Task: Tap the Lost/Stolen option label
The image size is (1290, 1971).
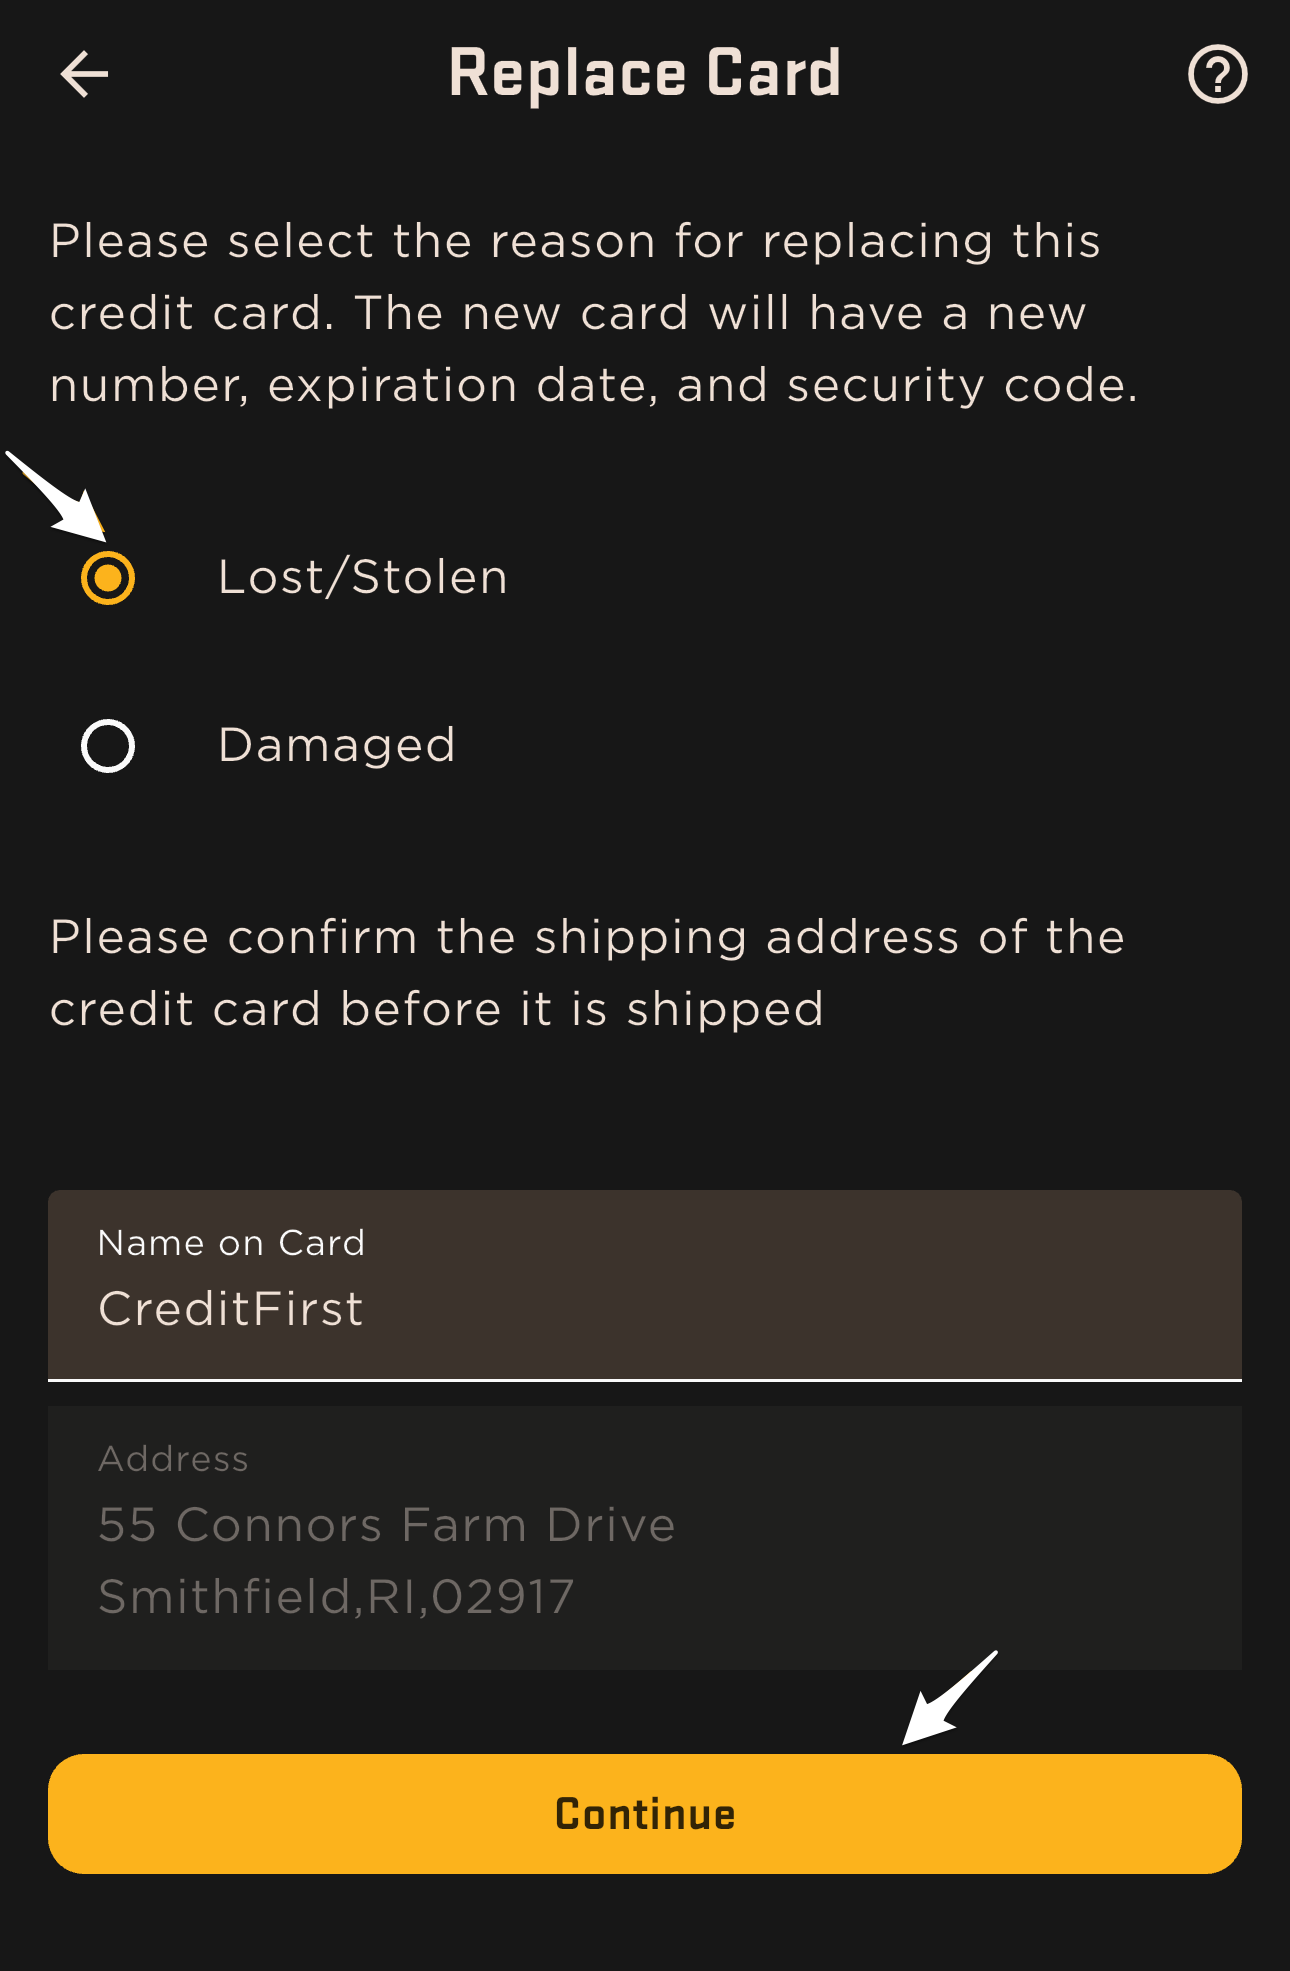Action: coord(363,578)
